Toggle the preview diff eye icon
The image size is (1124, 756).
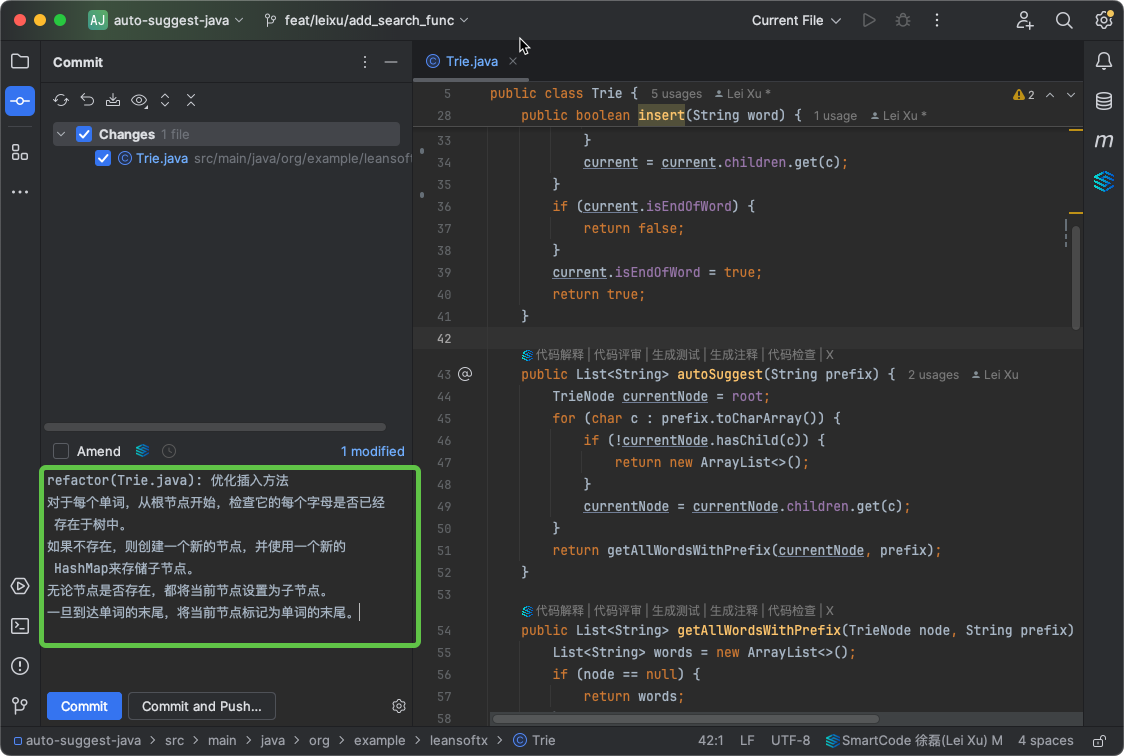coord(139,100)
